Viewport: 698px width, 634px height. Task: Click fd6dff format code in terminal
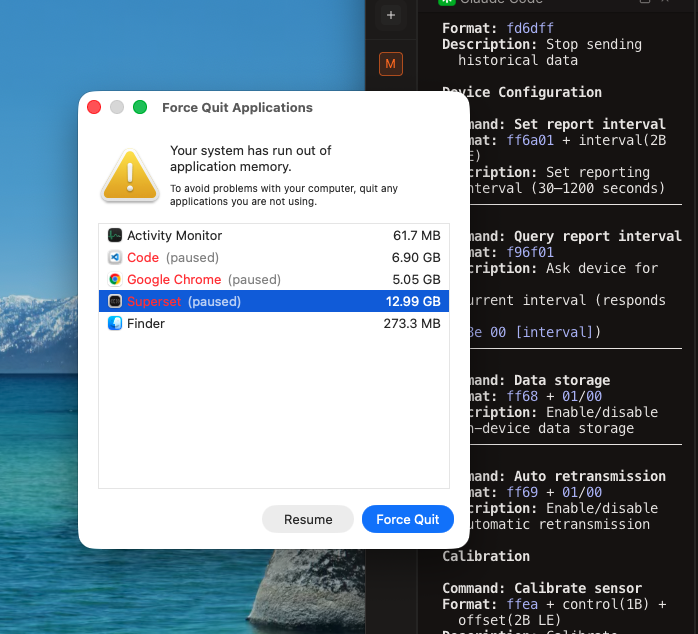(530, 28)
